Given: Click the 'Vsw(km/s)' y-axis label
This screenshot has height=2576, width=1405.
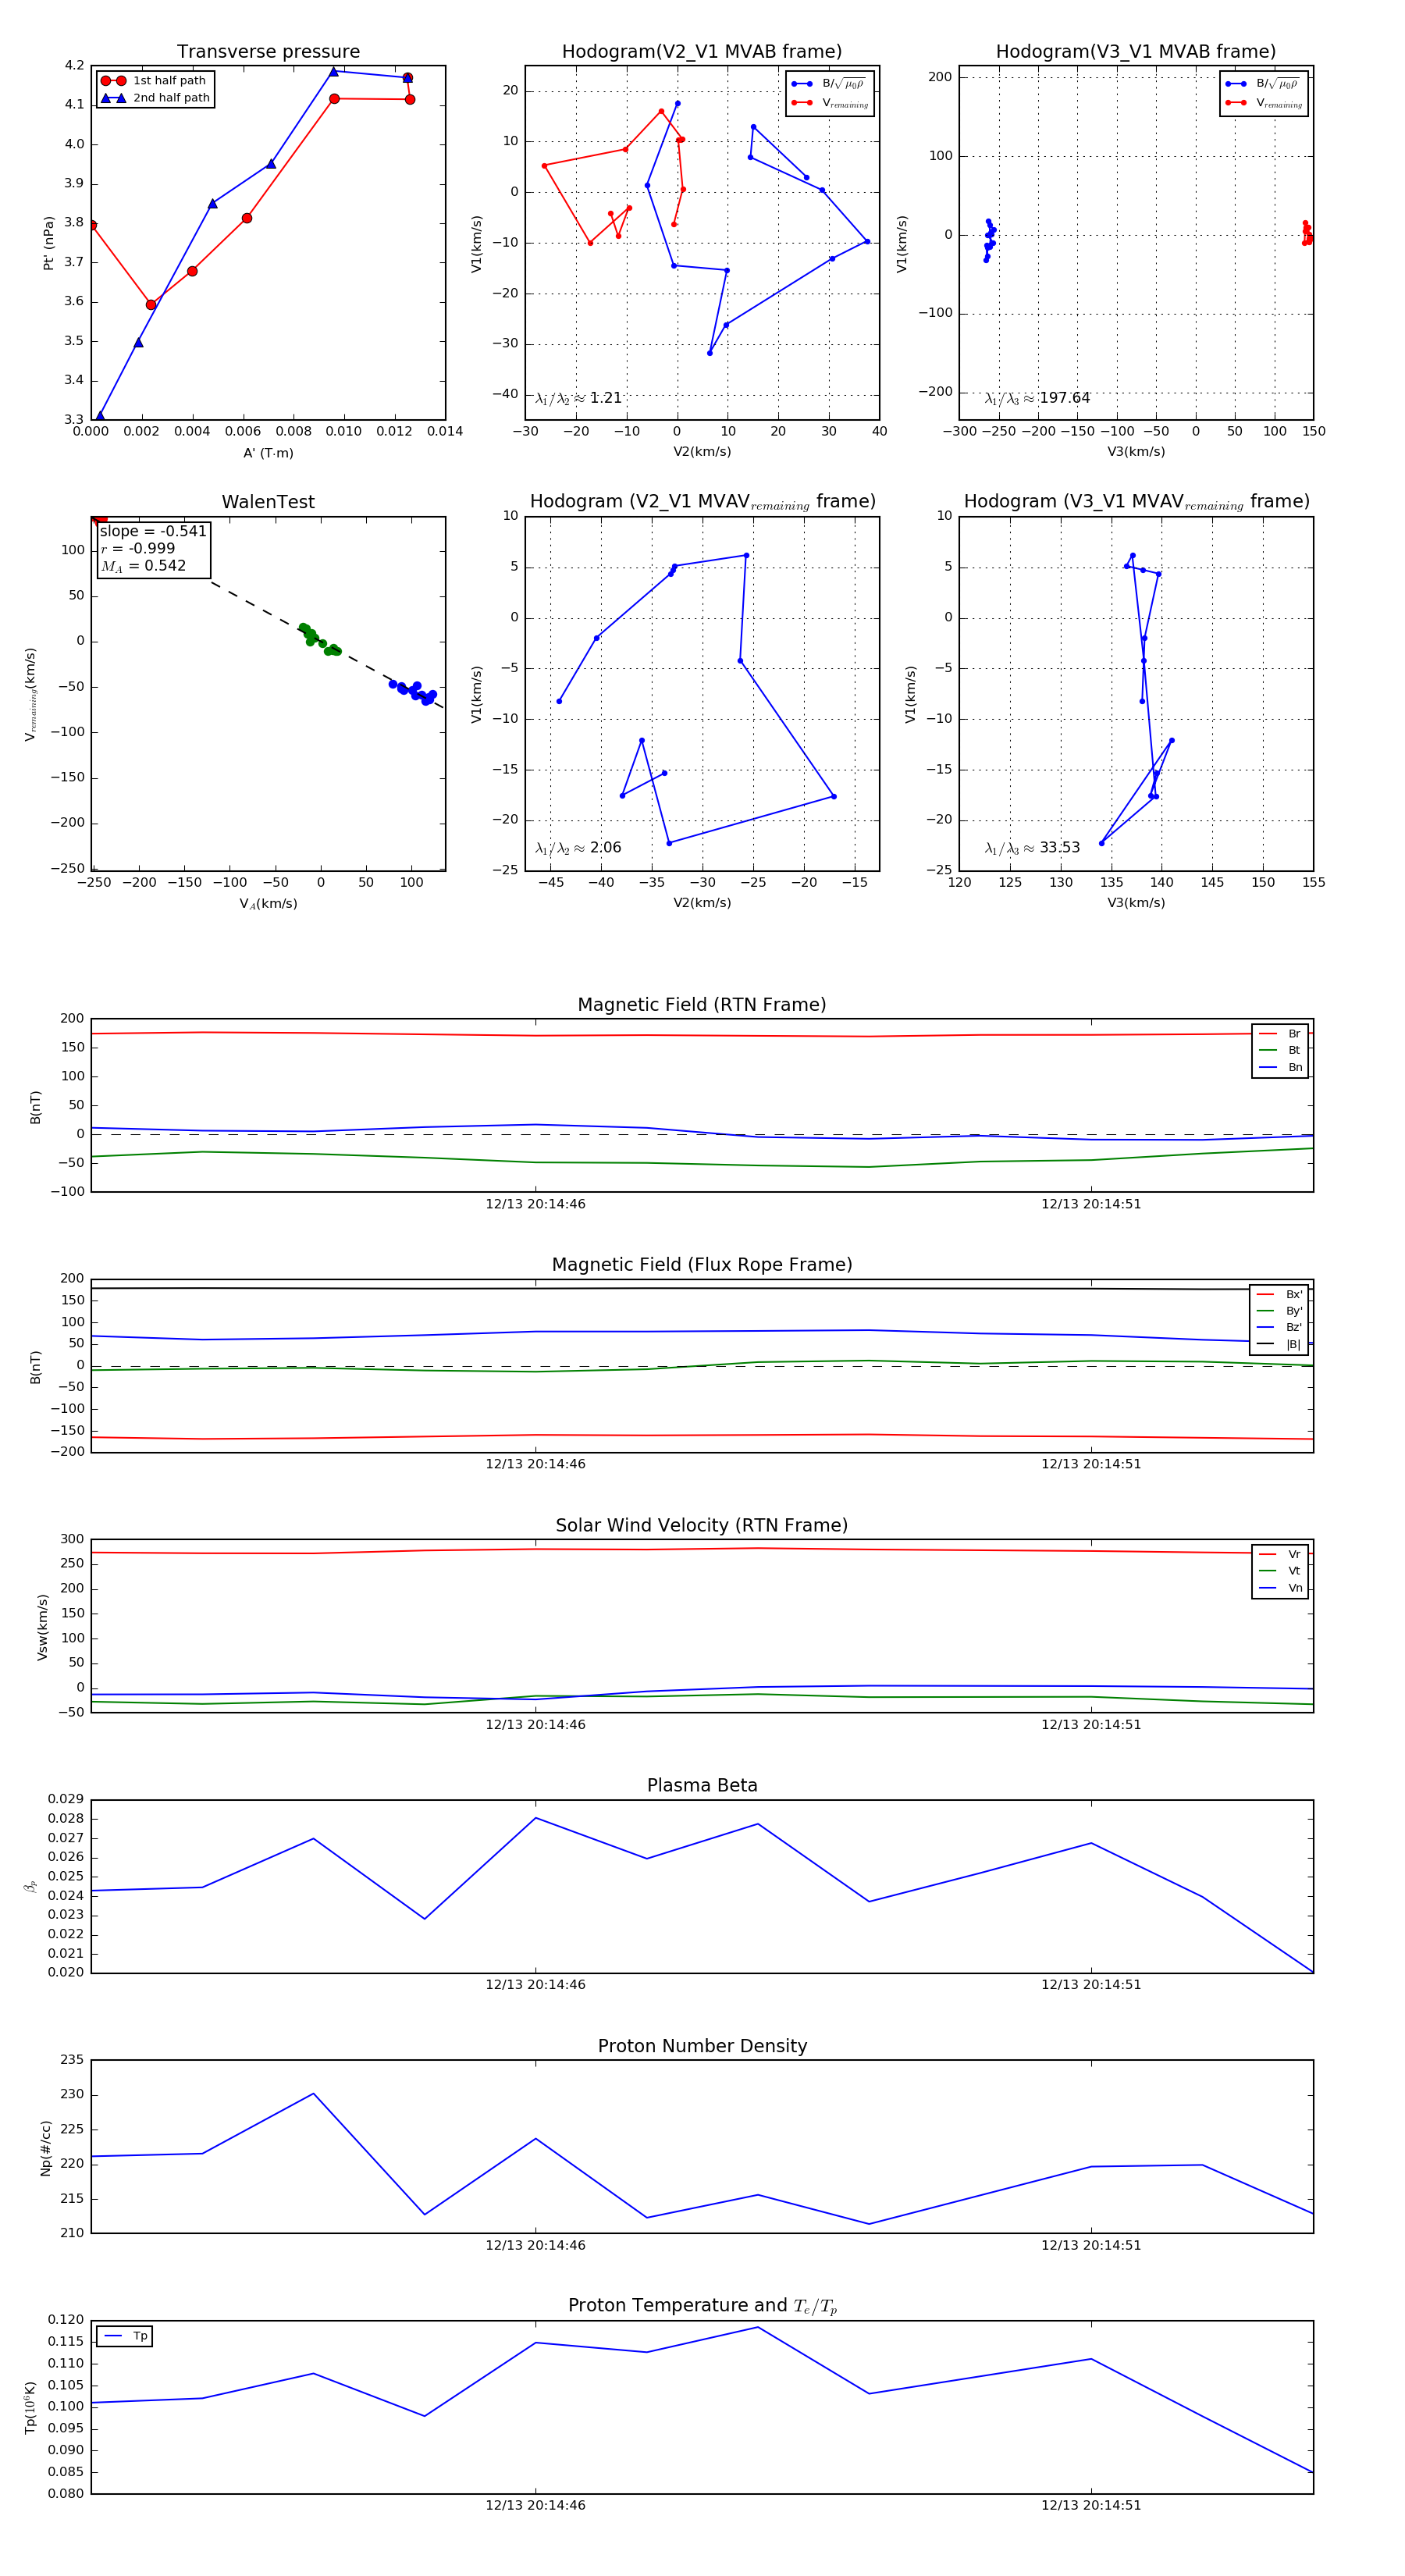Looking at the screenshot, I should tap(42, 1628).
